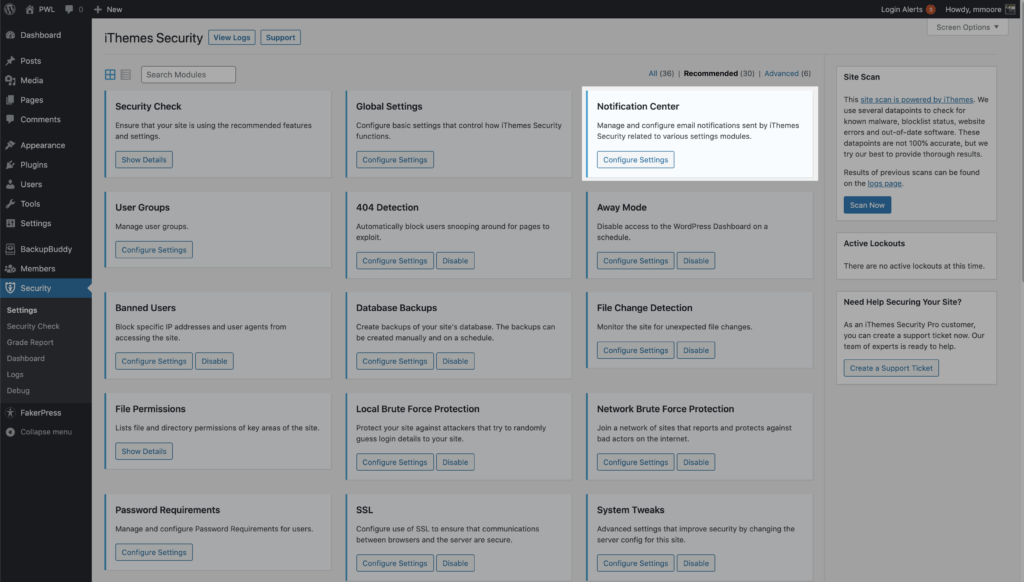Image resolution: width=1024 pixels, height=582 pixels.
Task: Click the Comments icon in sidebar
Action: click(10, 120)
